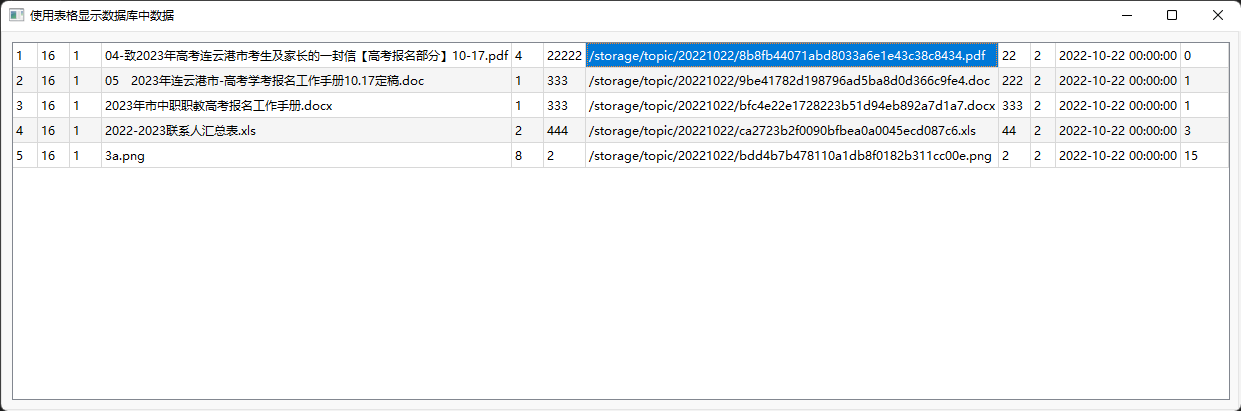This screenshot has height=411, width=1241.
Task: Select the path ending bdd4b7b478110a1db8f0182b311cc00e.png
Action: point(792,156)
